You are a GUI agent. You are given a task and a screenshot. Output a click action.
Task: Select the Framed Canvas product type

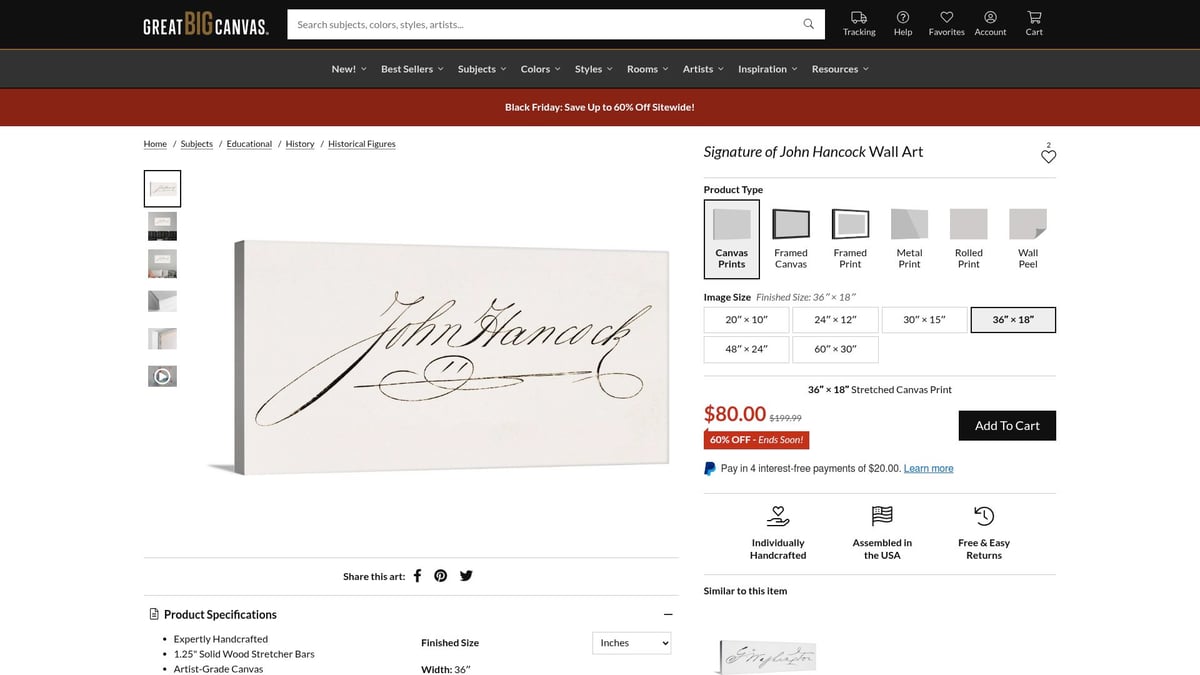[x=791, y=239]
